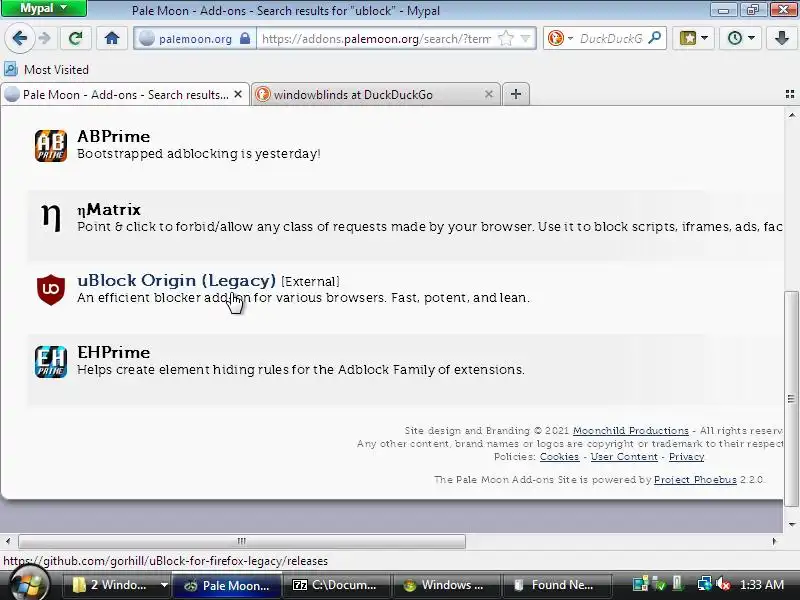This screenshot has height=600, width=800.
Task: Open the downloads arrow button
Action: tap(782, 38)
